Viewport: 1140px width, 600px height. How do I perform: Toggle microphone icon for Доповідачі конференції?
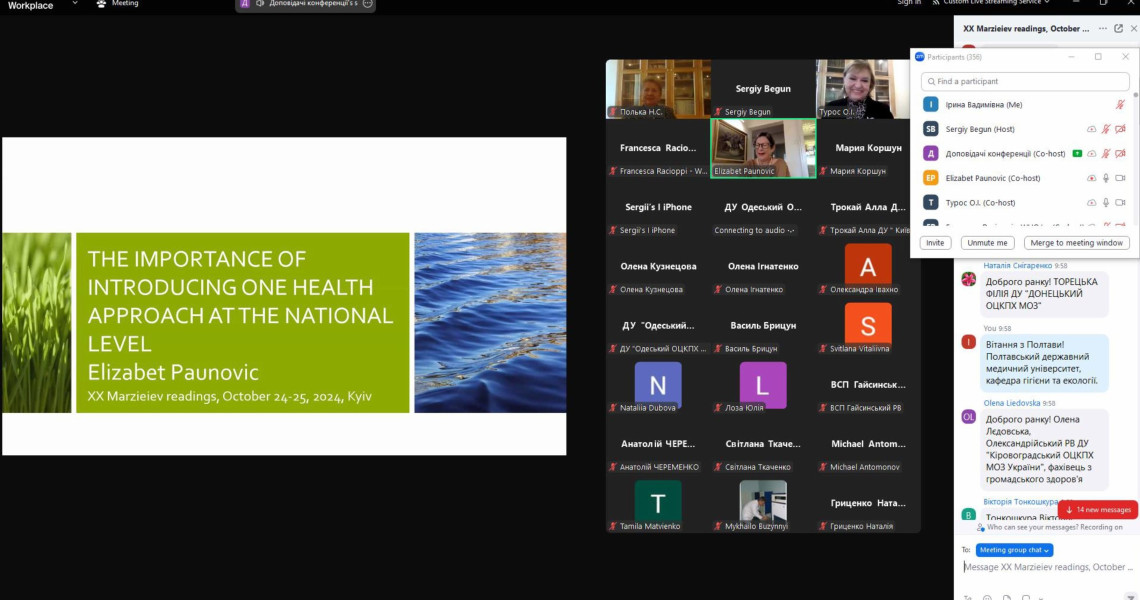[x=1106, y=153]
